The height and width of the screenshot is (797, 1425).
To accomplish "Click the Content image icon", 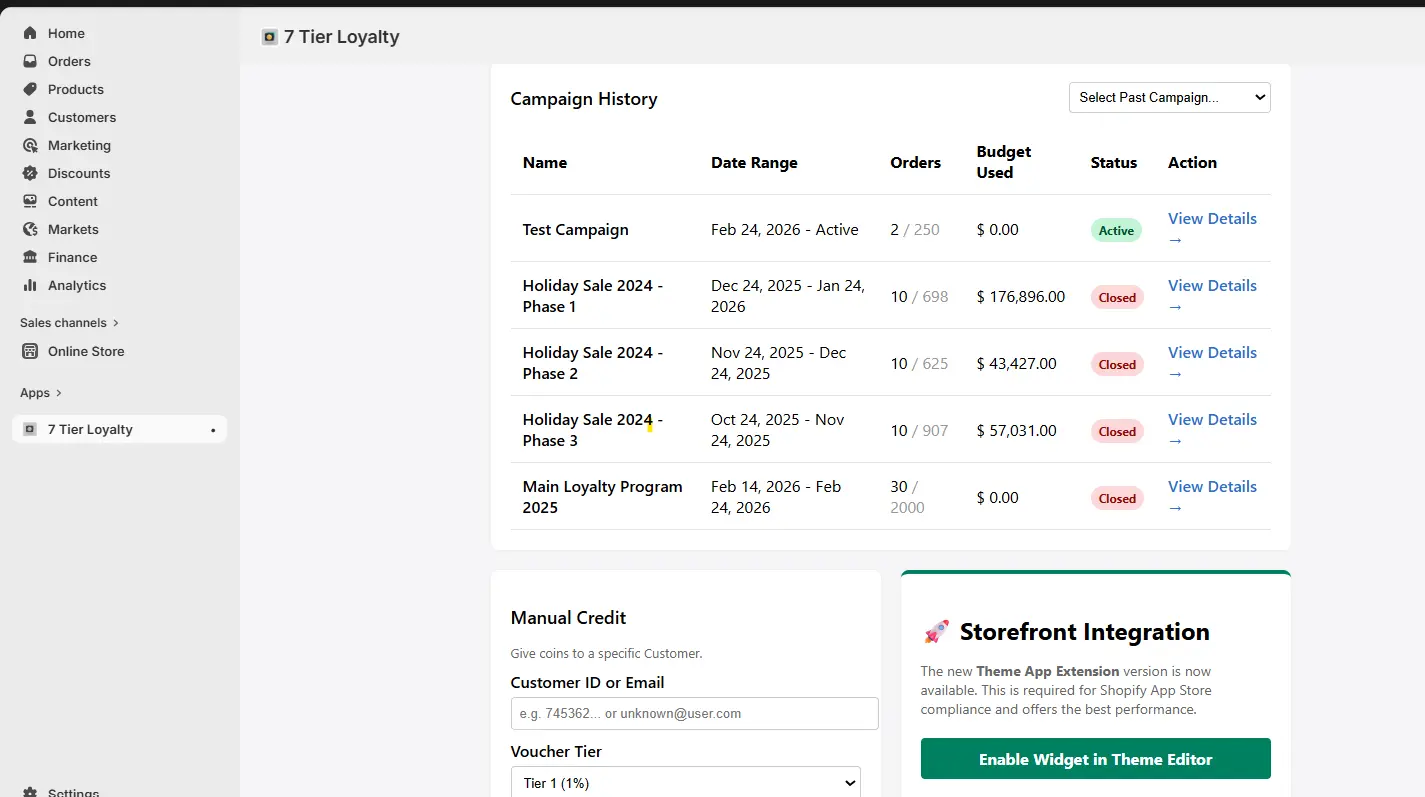I will click(30, 201).
